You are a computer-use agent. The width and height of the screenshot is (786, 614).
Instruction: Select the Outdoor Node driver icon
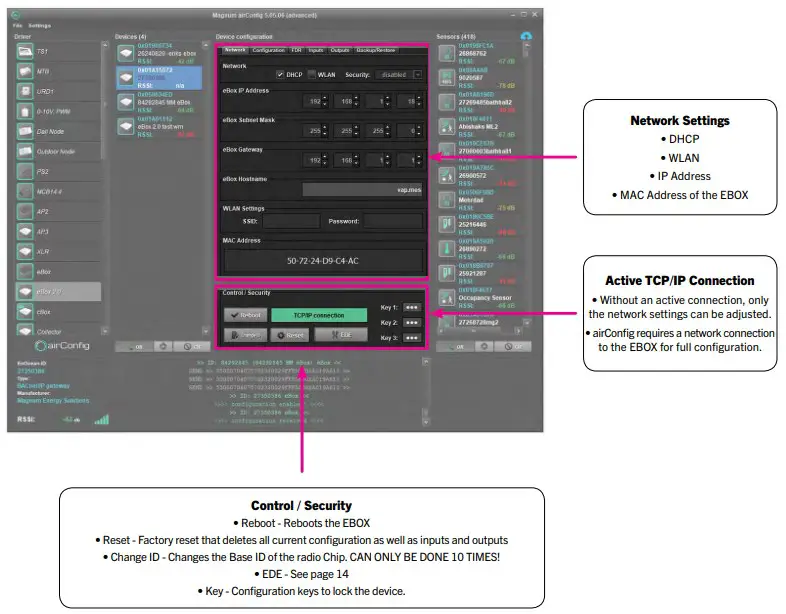(x=25, y=151)
